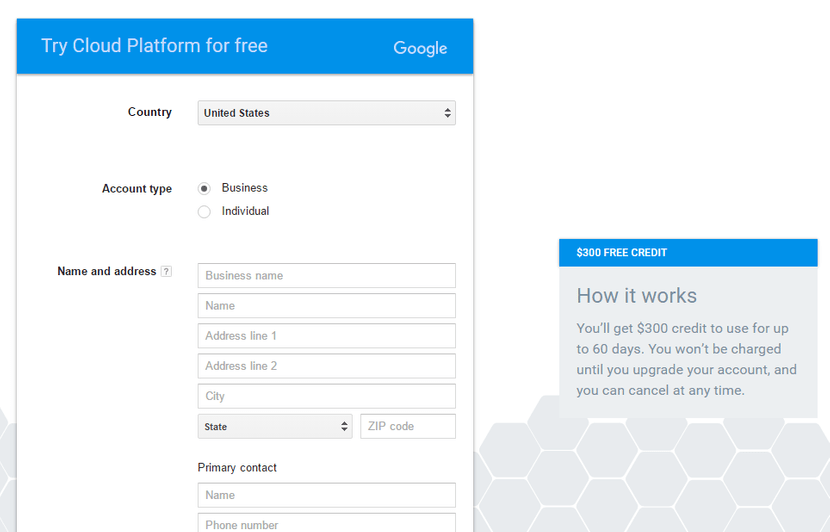Click the Phone number field
Viewport: 830px width, 532px height.
click(x=327, y=522)
